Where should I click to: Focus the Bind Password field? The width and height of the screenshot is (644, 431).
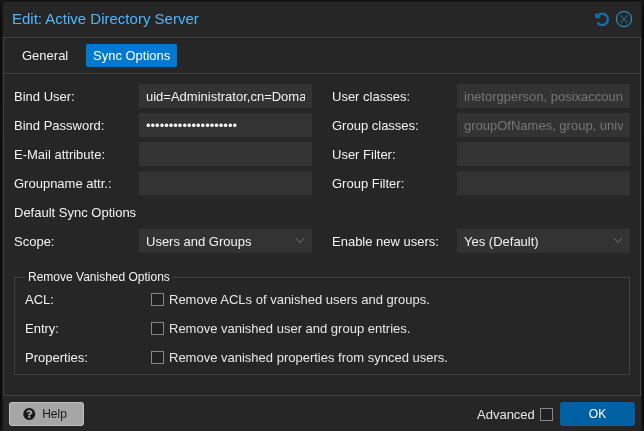click(225, 125)
